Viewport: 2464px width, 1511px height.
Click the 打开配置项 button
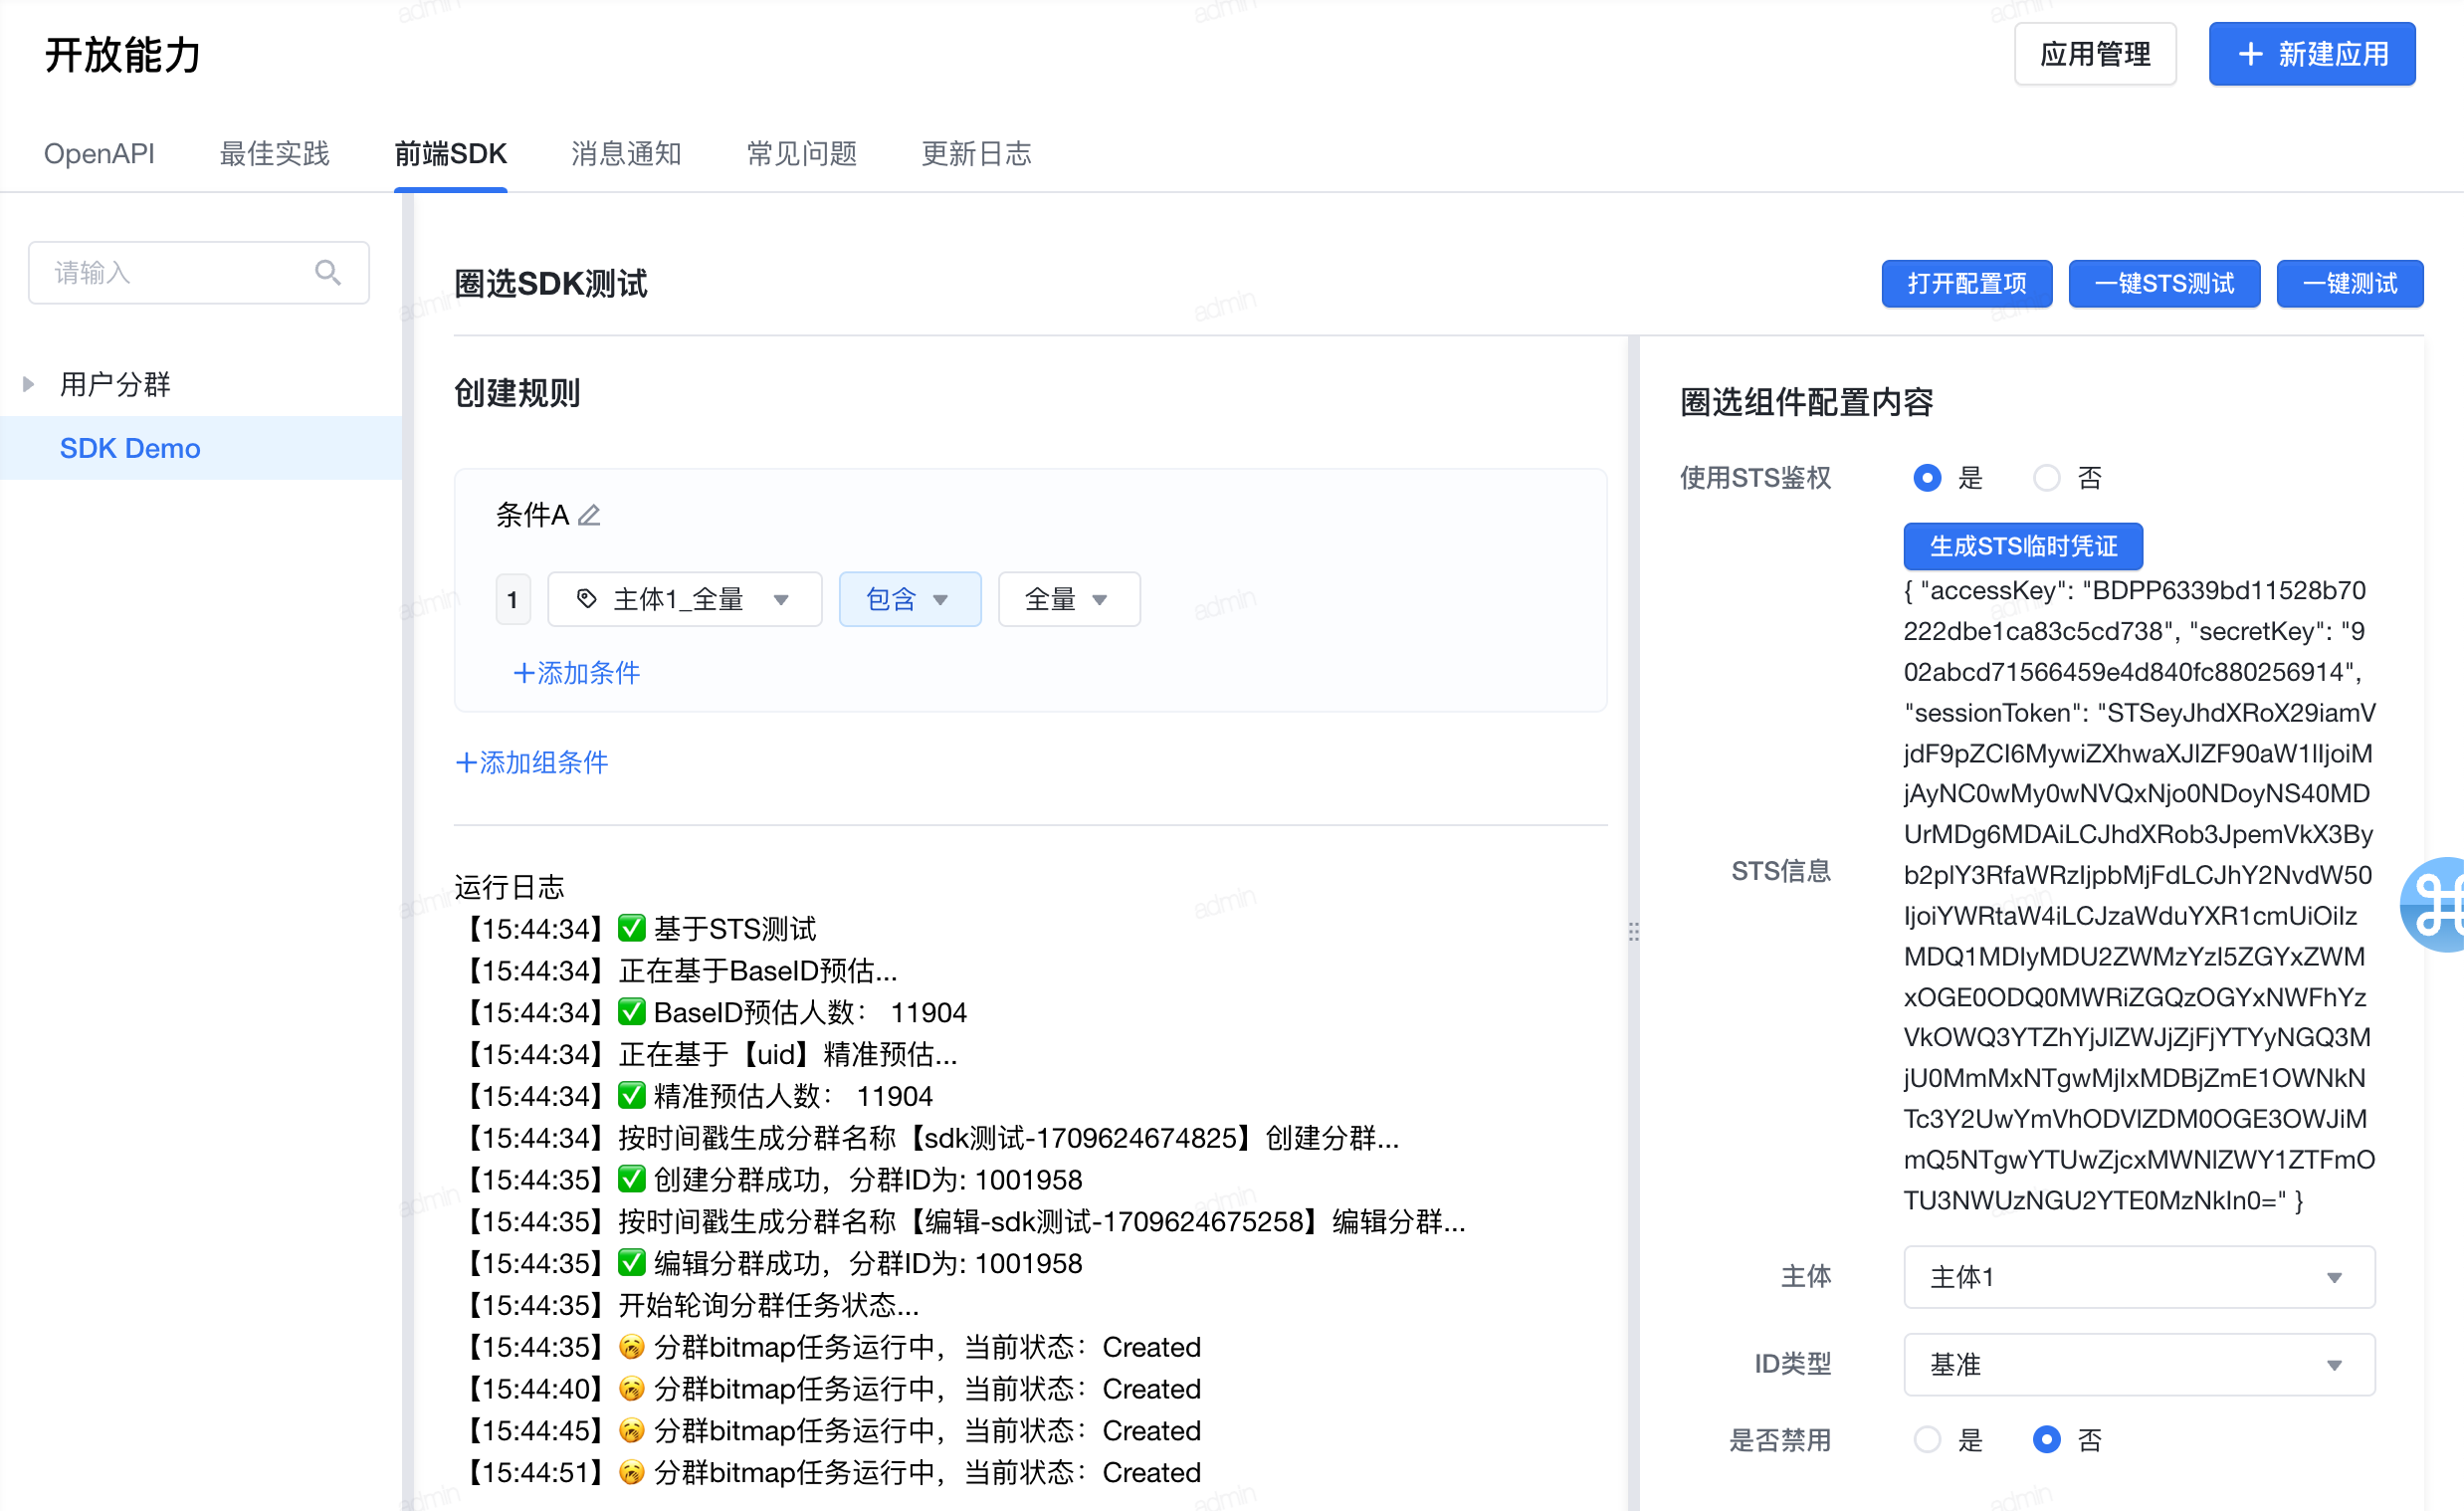[1966, 284]
